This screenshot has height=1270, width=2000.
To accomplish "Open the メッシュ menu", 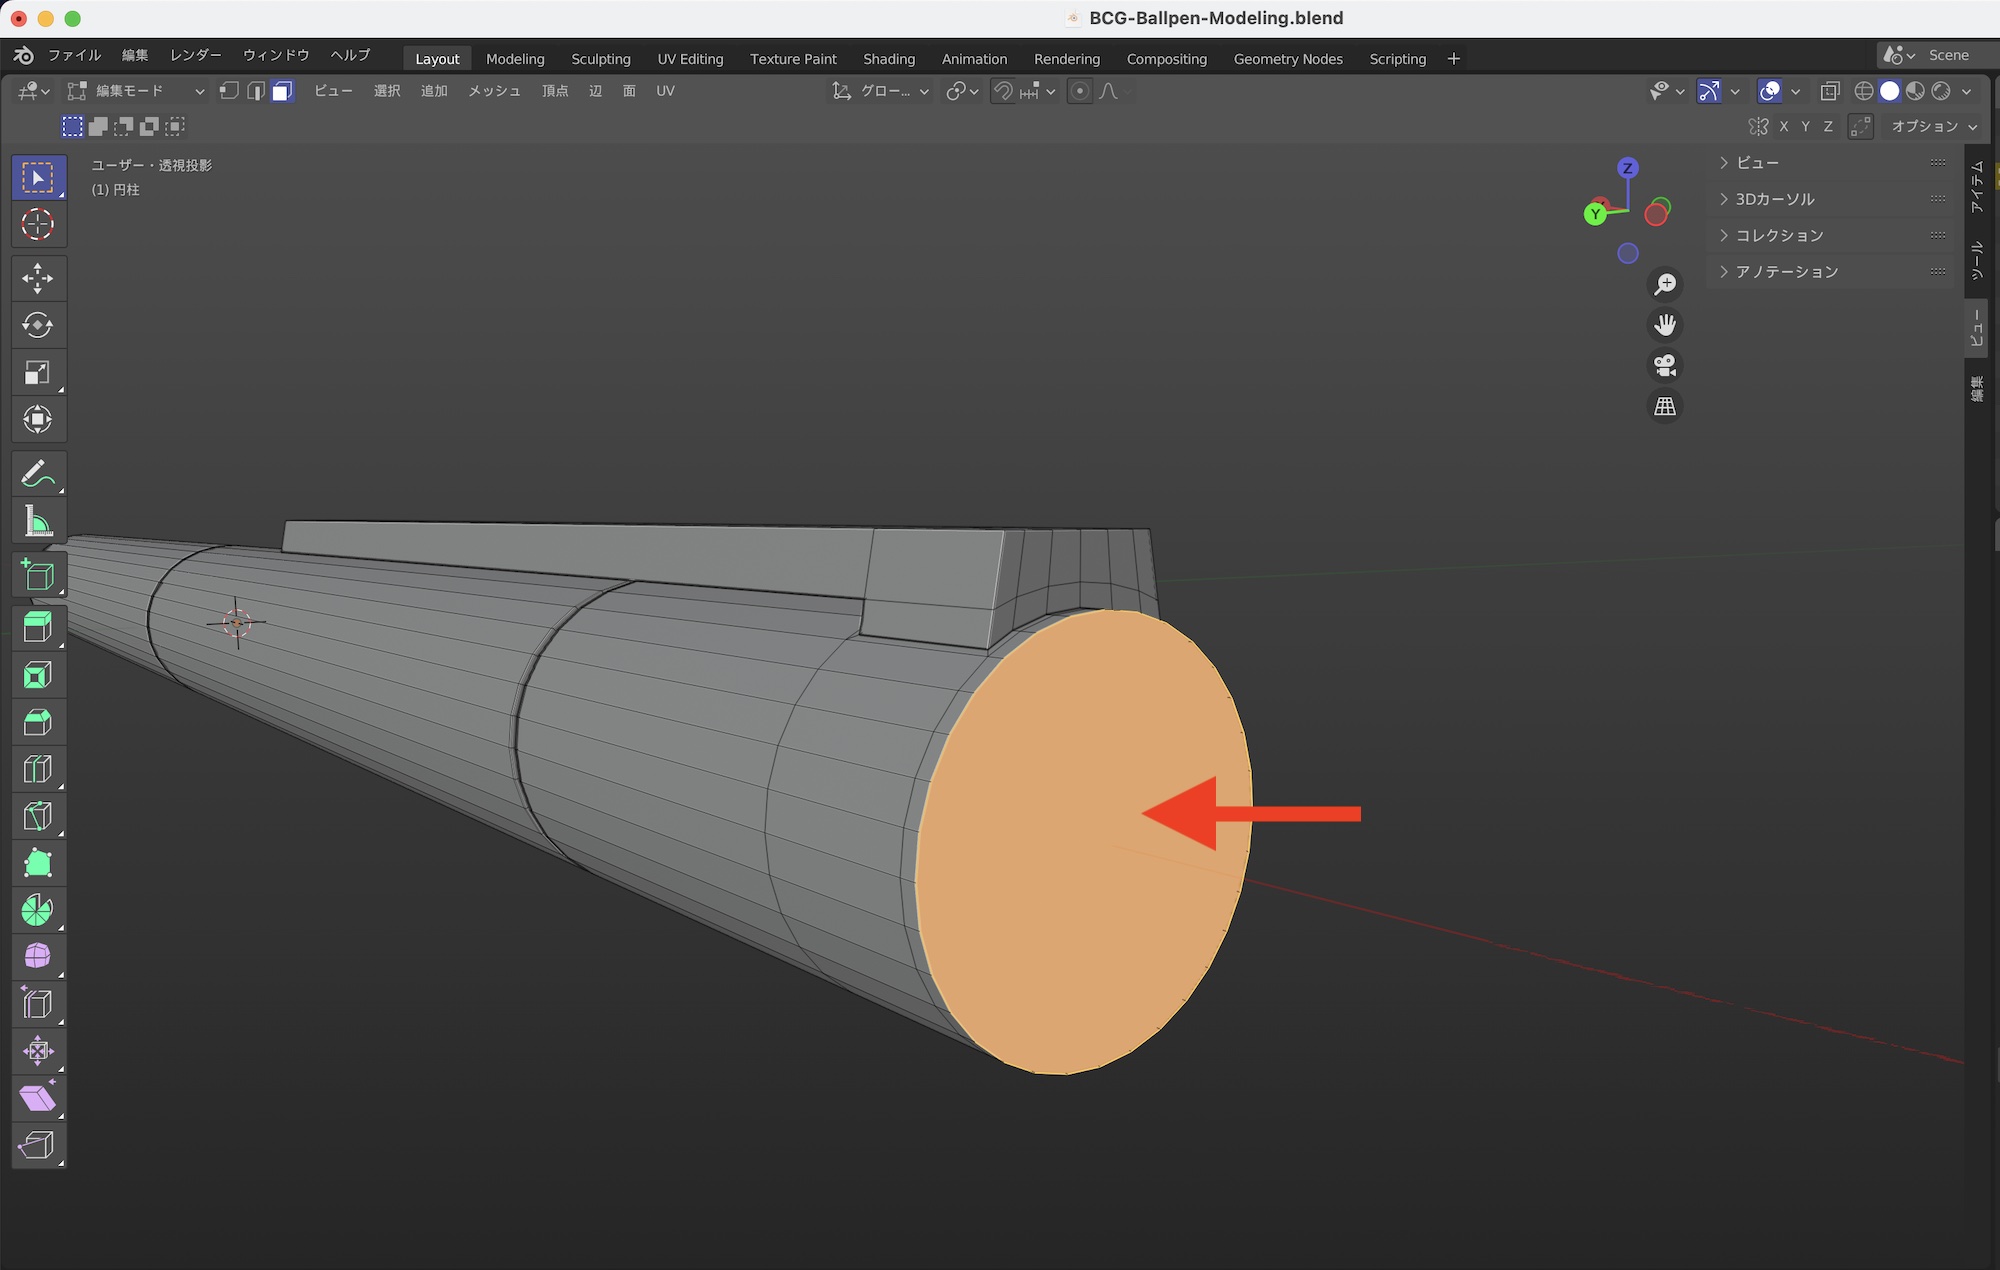I will click(x=494, y=91).
